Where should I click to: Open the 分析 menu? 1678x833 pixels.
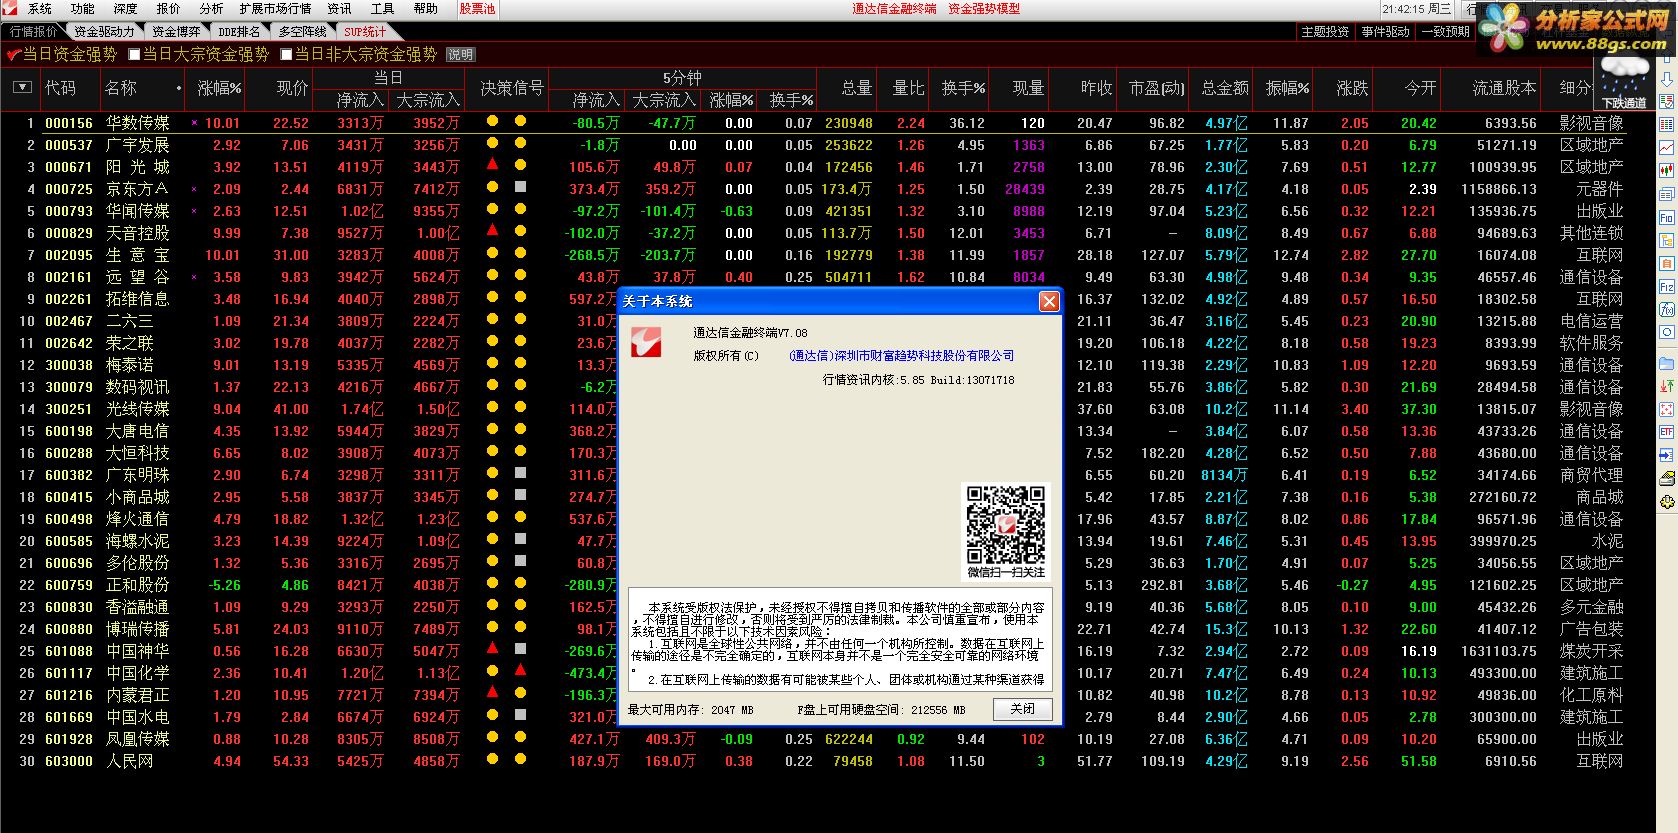(211, 8)
